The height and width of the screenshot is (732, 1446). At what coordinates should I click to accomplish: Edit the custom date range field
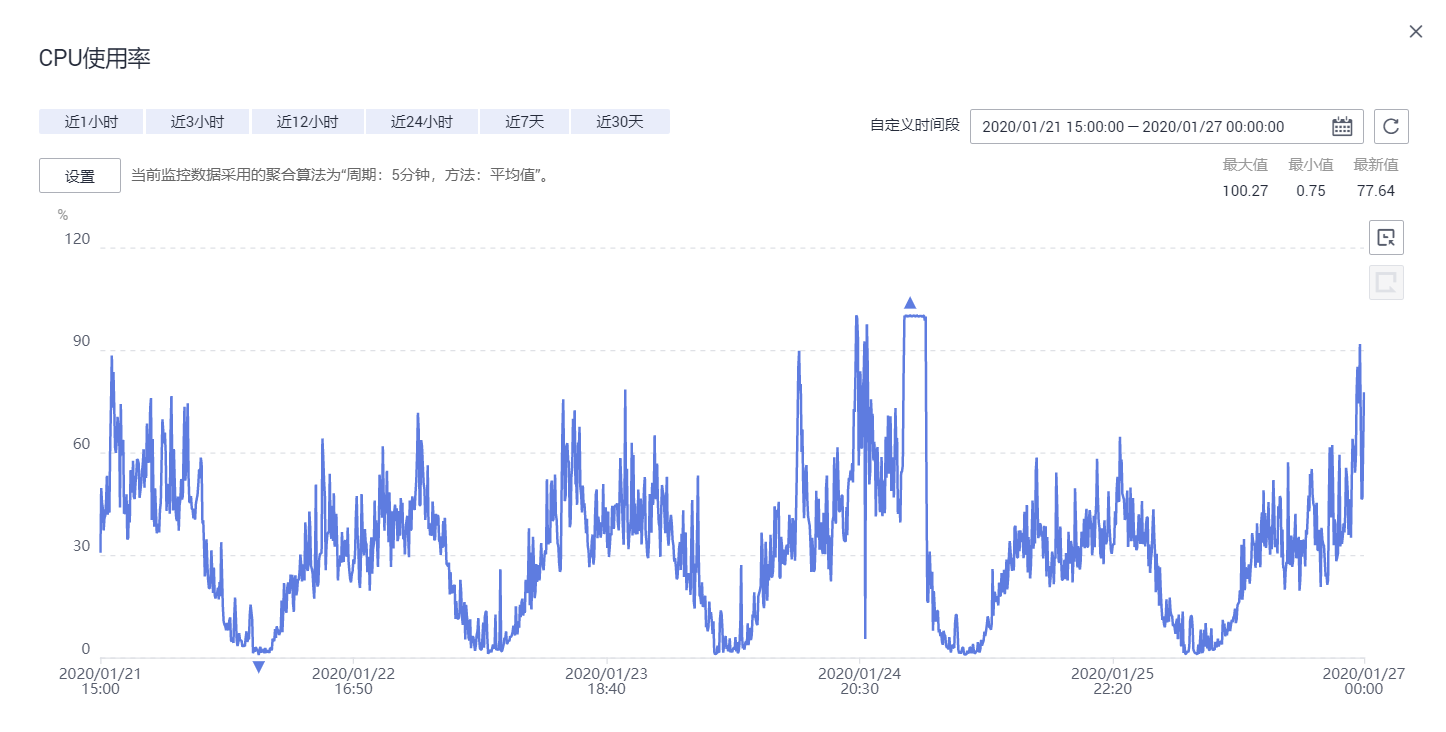pos(1167,126)
